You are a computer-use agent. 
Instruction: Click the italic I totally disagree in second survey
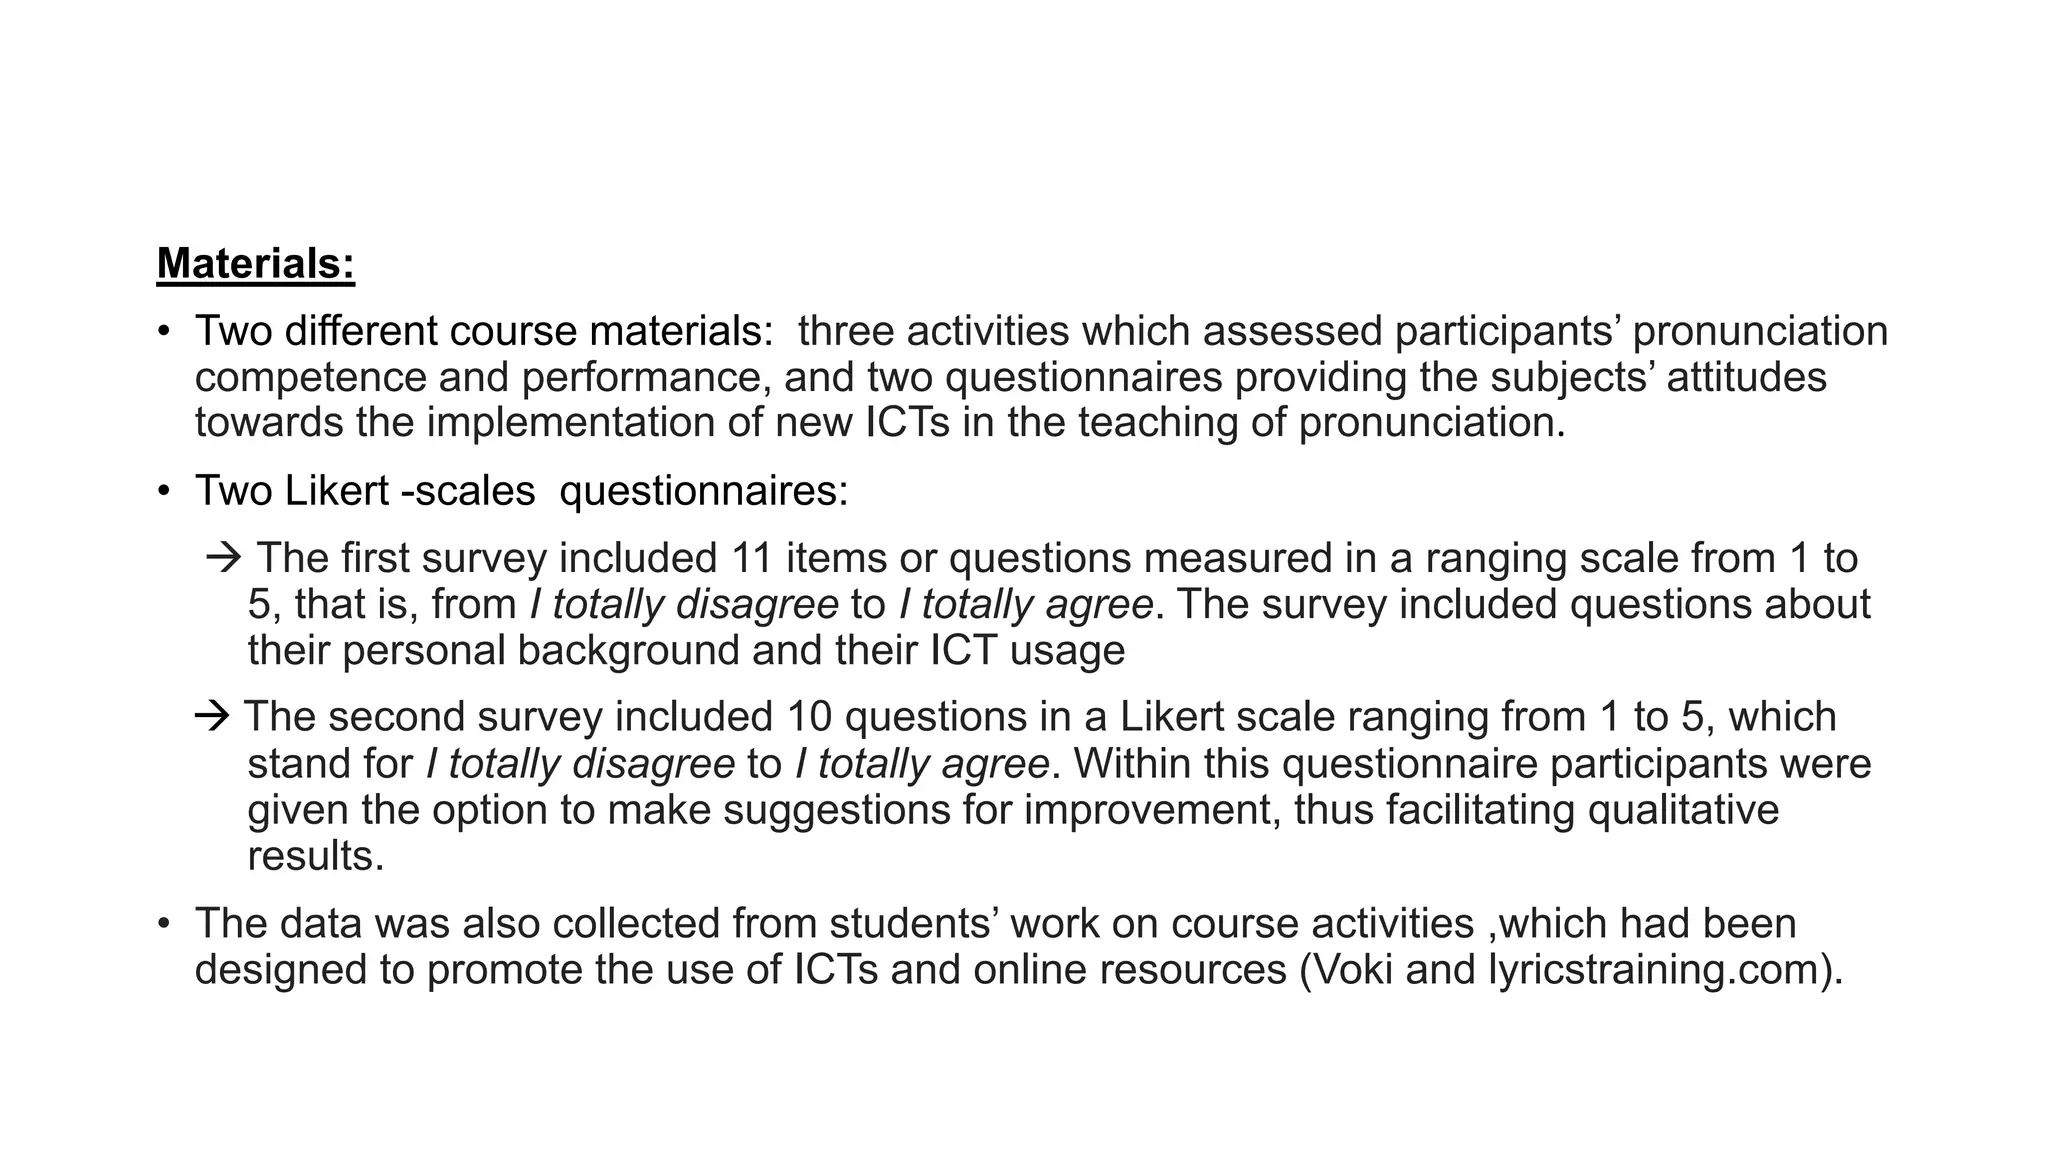click(x=580, y=764)
